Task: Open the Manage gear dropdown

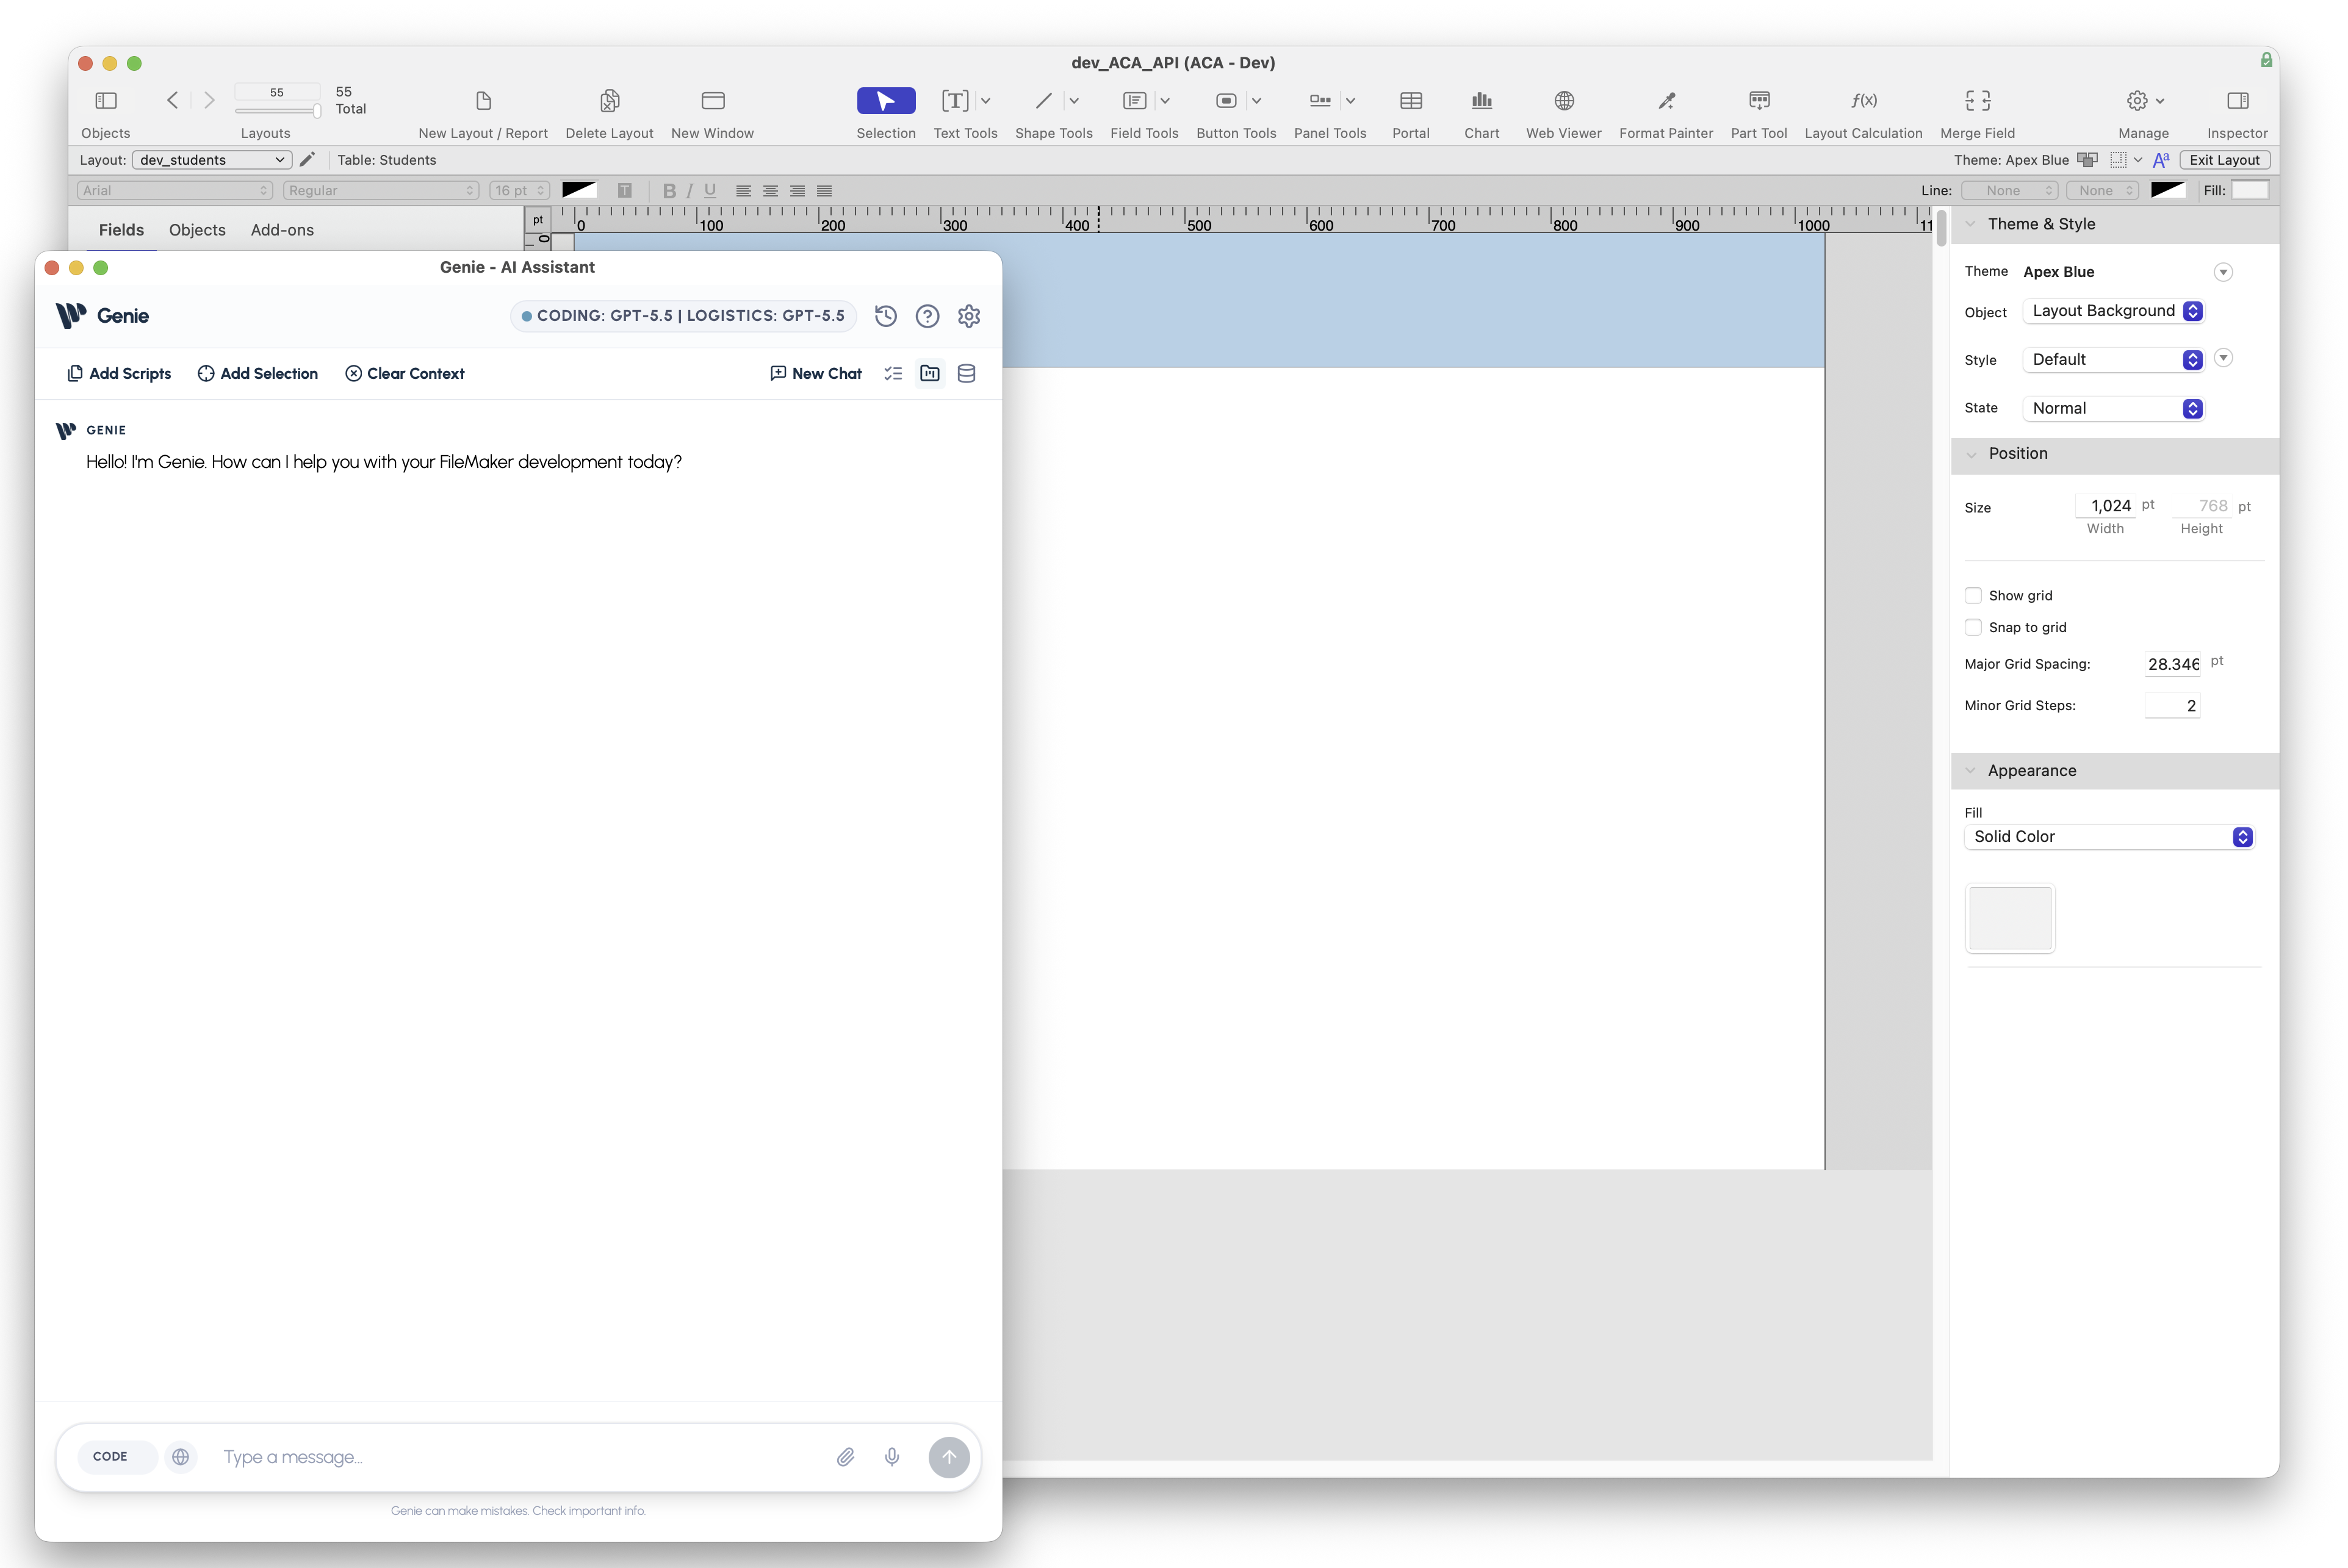Action: (2144, 101)
